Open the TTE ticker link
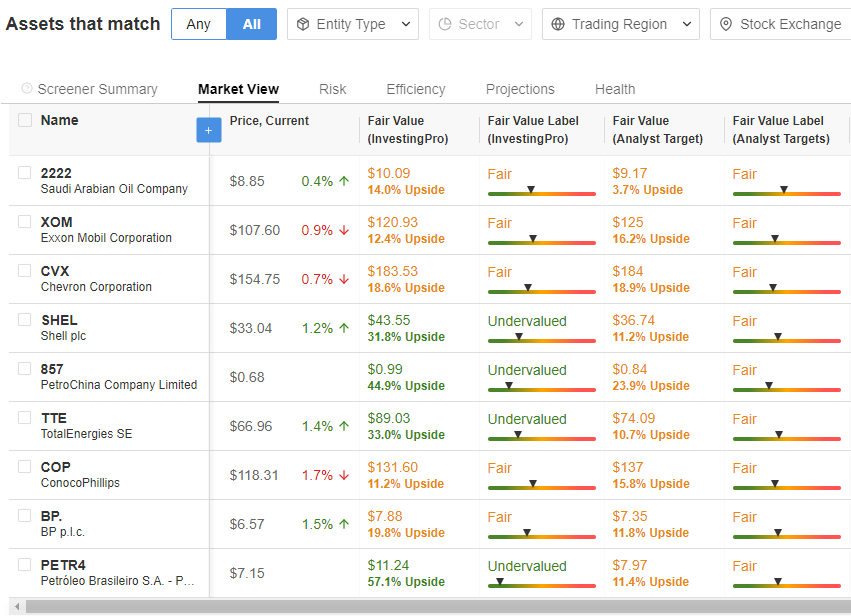 pyautogui.click(x=54, y=418)
